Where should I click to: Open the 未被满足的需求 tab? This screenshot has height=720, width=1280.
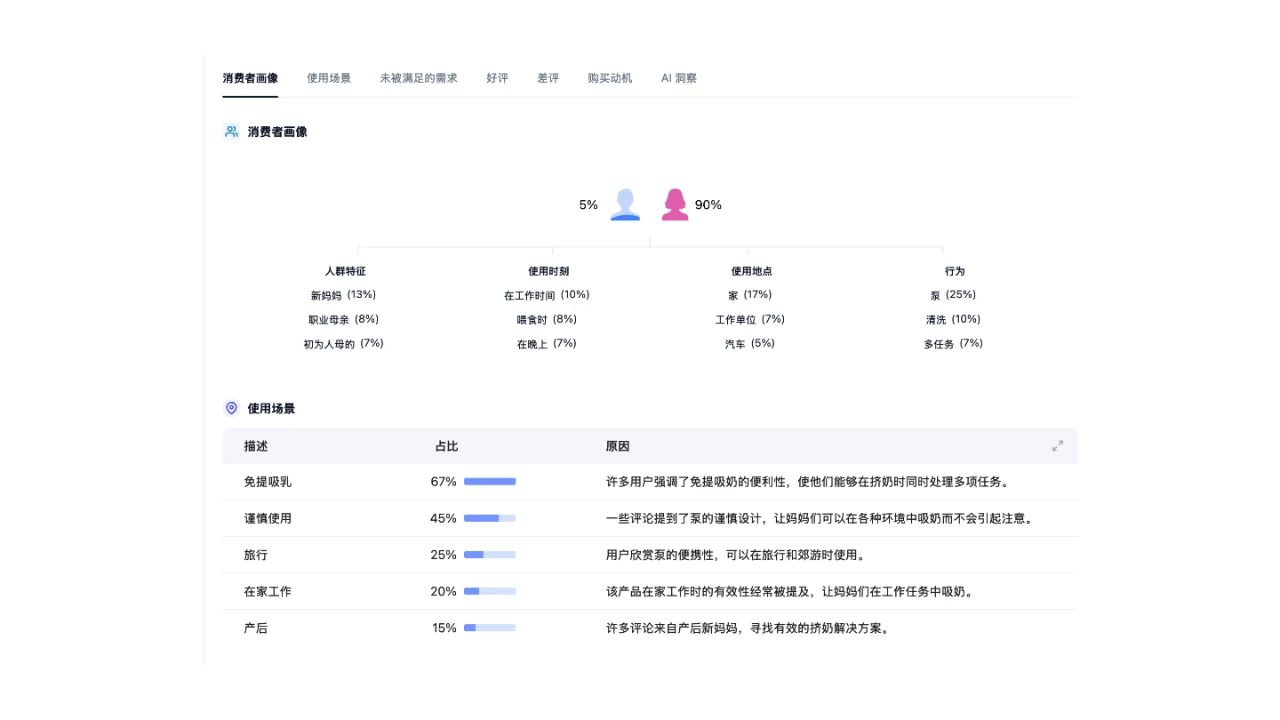[419, 77]
